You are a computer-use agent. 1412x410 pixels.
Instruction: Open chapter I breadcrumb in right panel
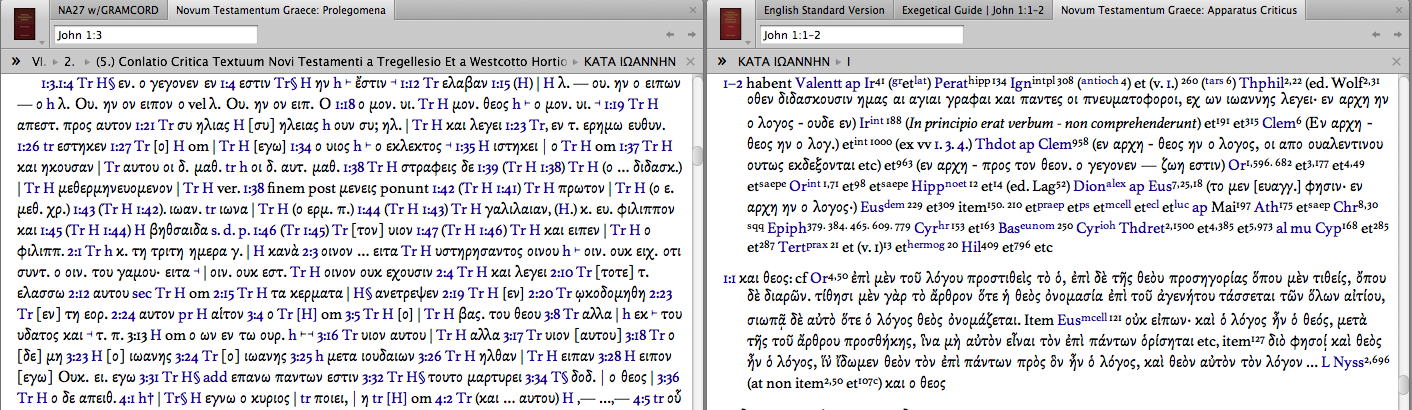pyautogui.click(x=850, y=61)
